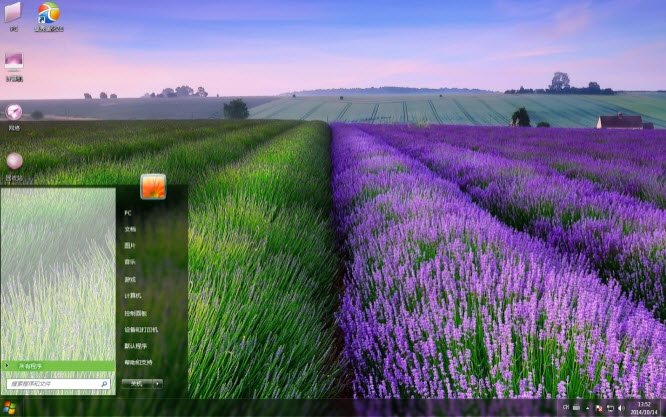Open the PC folder desktop icon
The image size is (666, 417).
(x=13, y=14)
